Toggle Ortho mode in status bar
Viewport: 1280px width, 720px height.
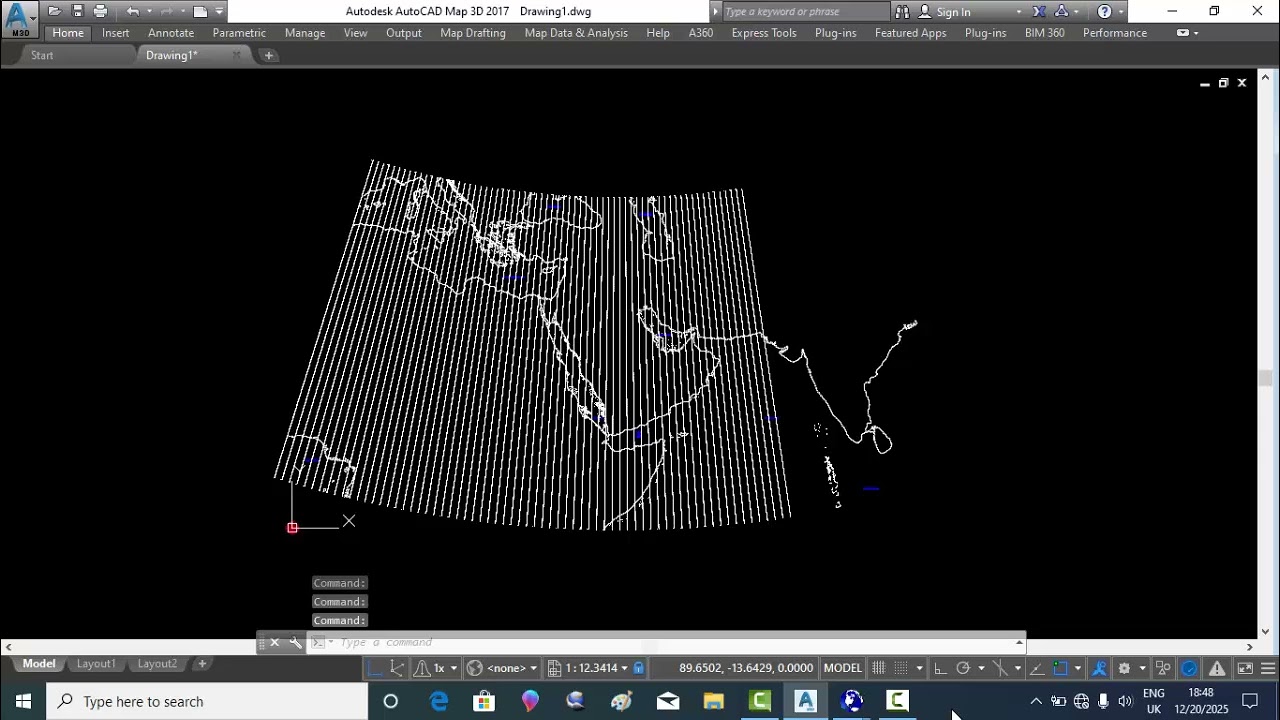[x=940, y=668]
